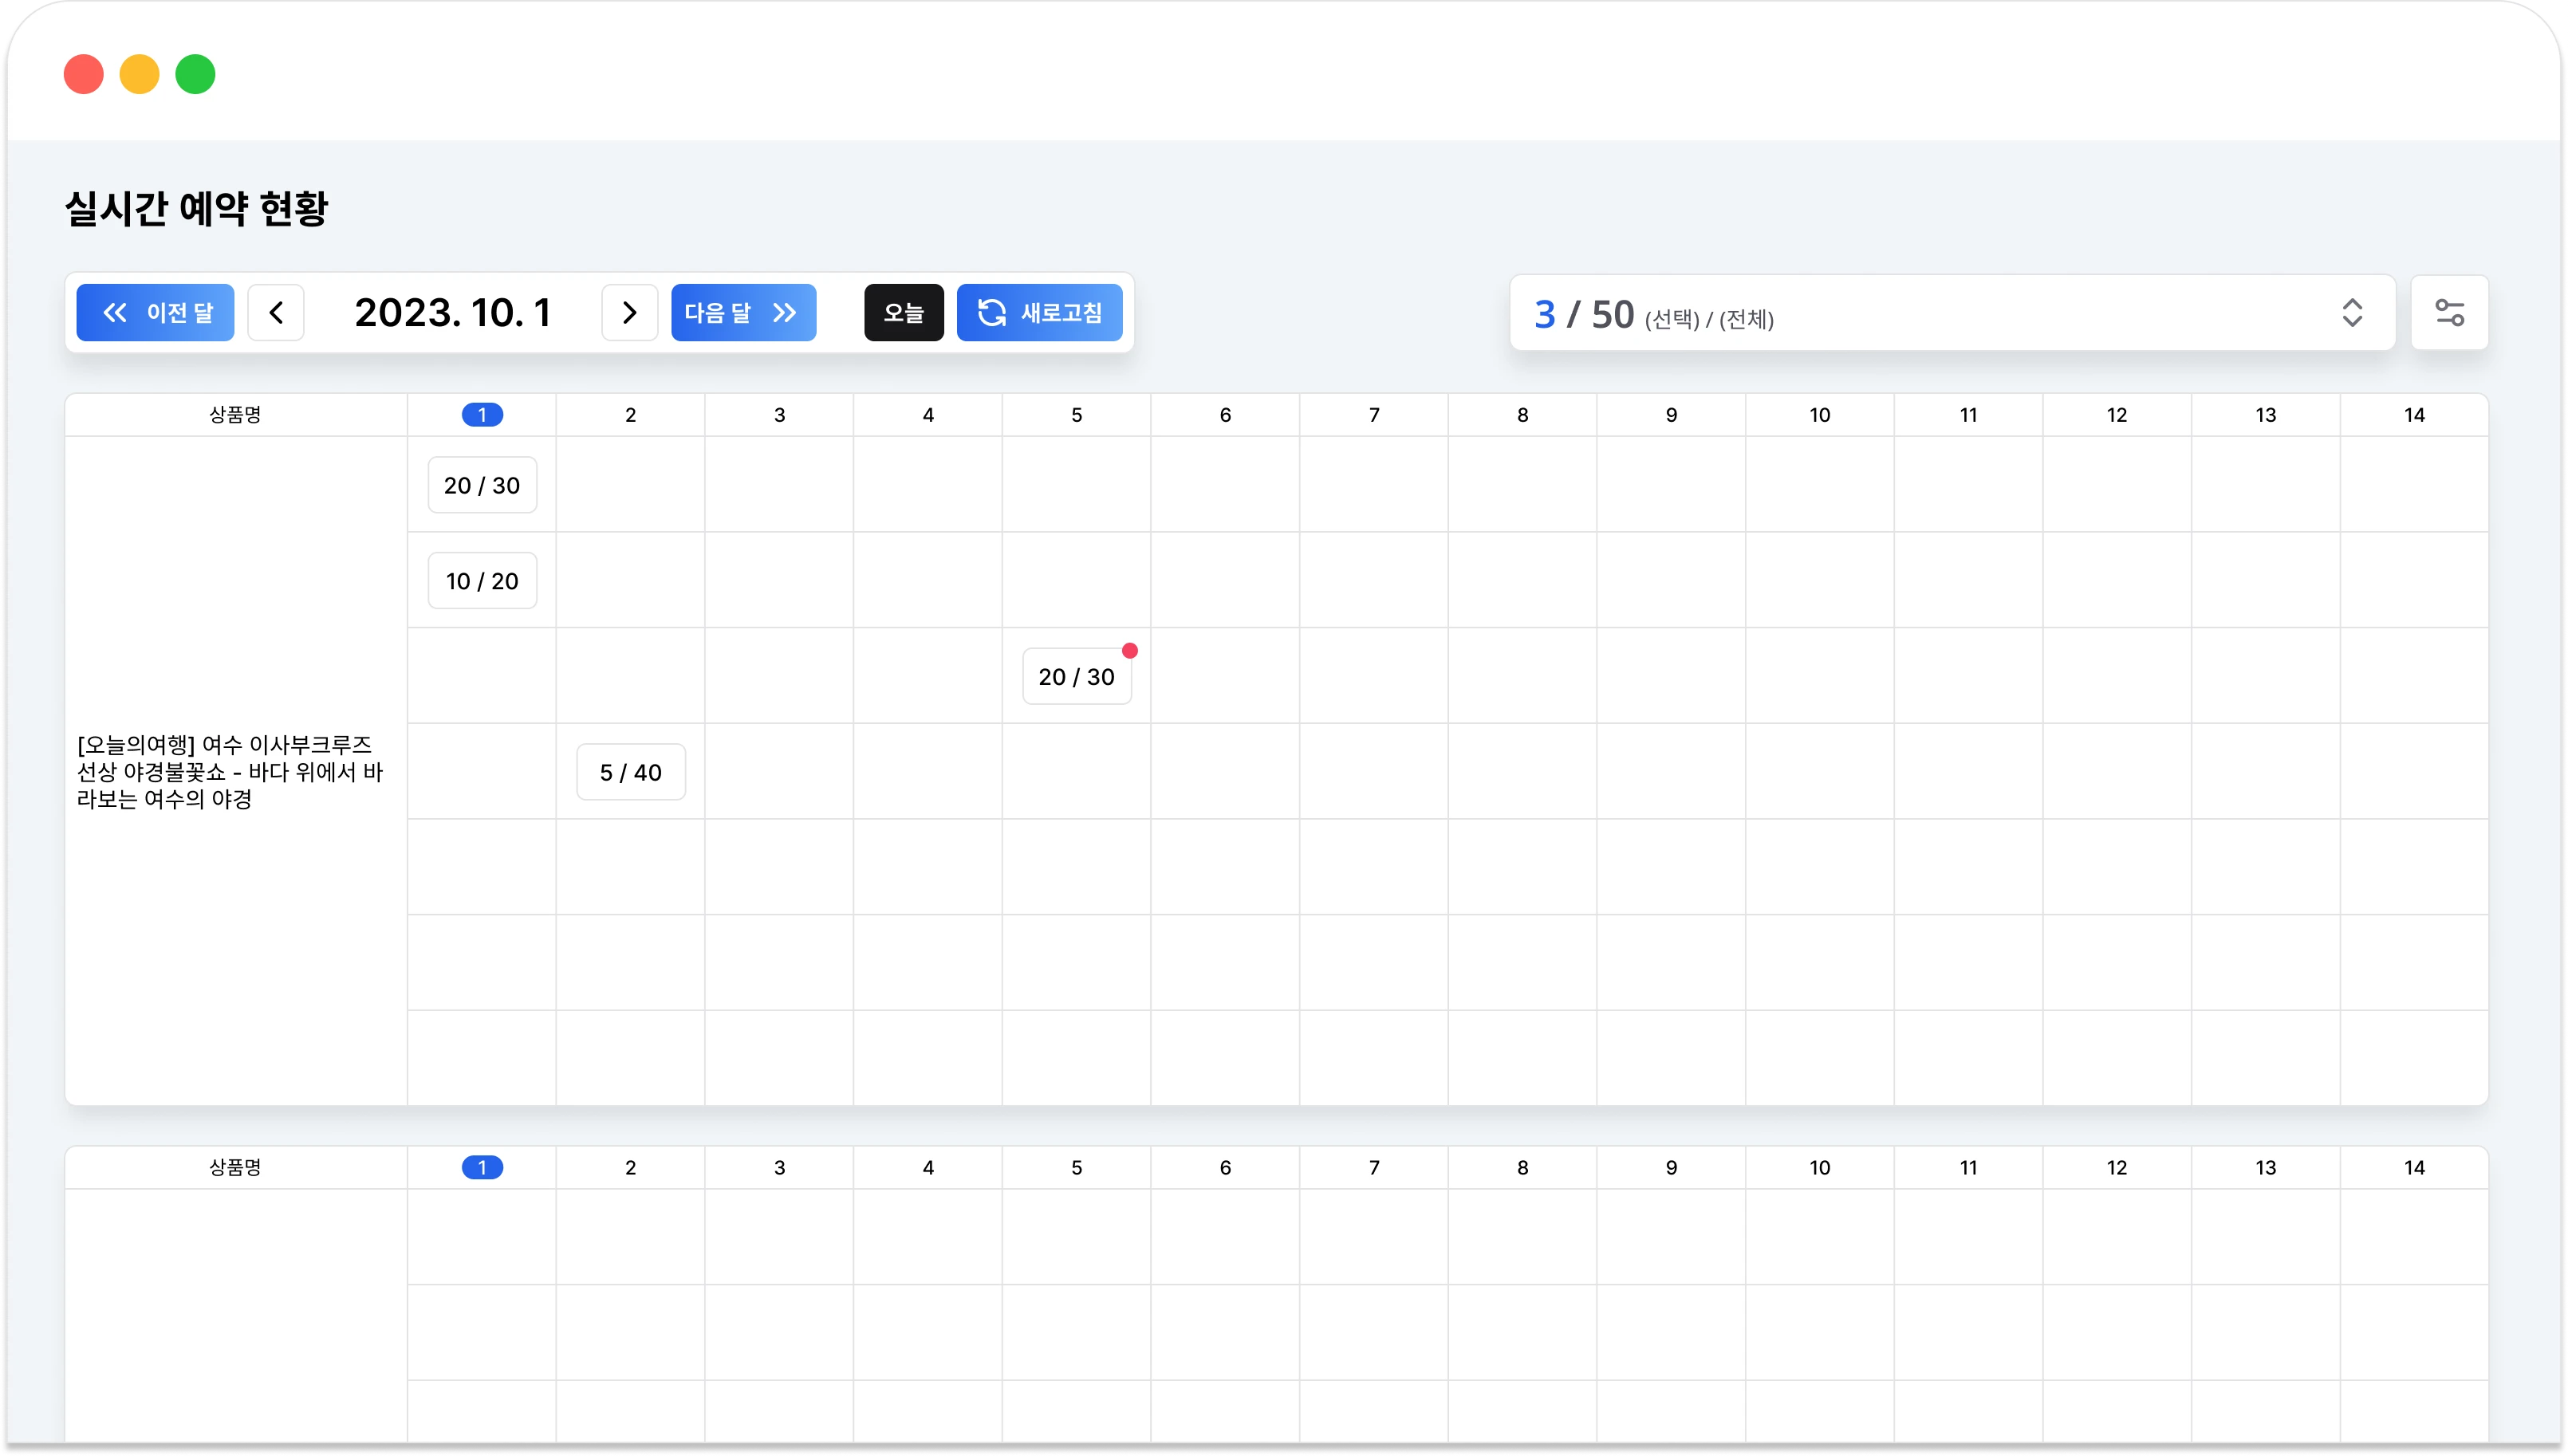Open the 5 / 40 slot on day 2
2568x1456 pixels.
click(631, 772)
